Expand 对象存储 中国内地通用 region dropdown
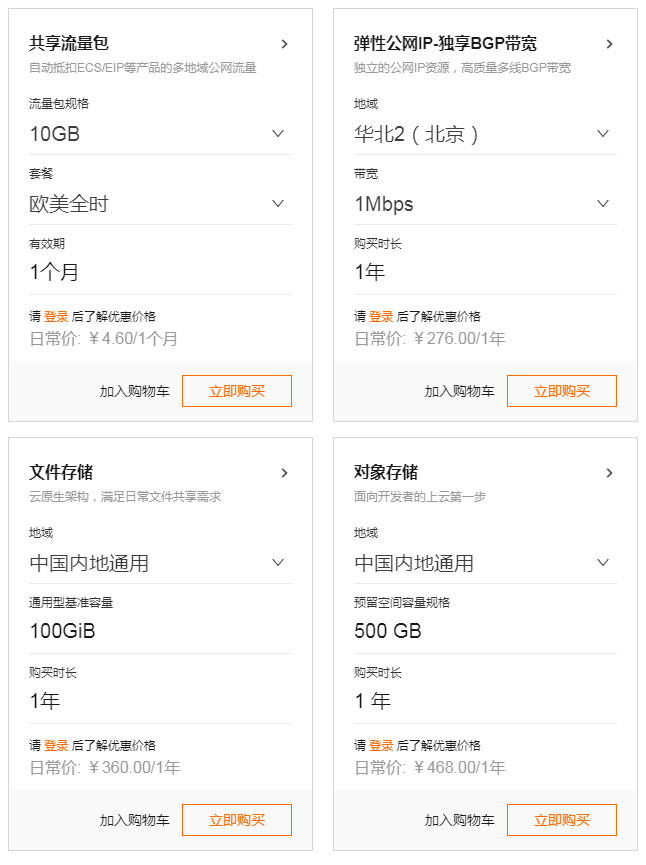Screen dimensions: 646x865 coord(485,563)
